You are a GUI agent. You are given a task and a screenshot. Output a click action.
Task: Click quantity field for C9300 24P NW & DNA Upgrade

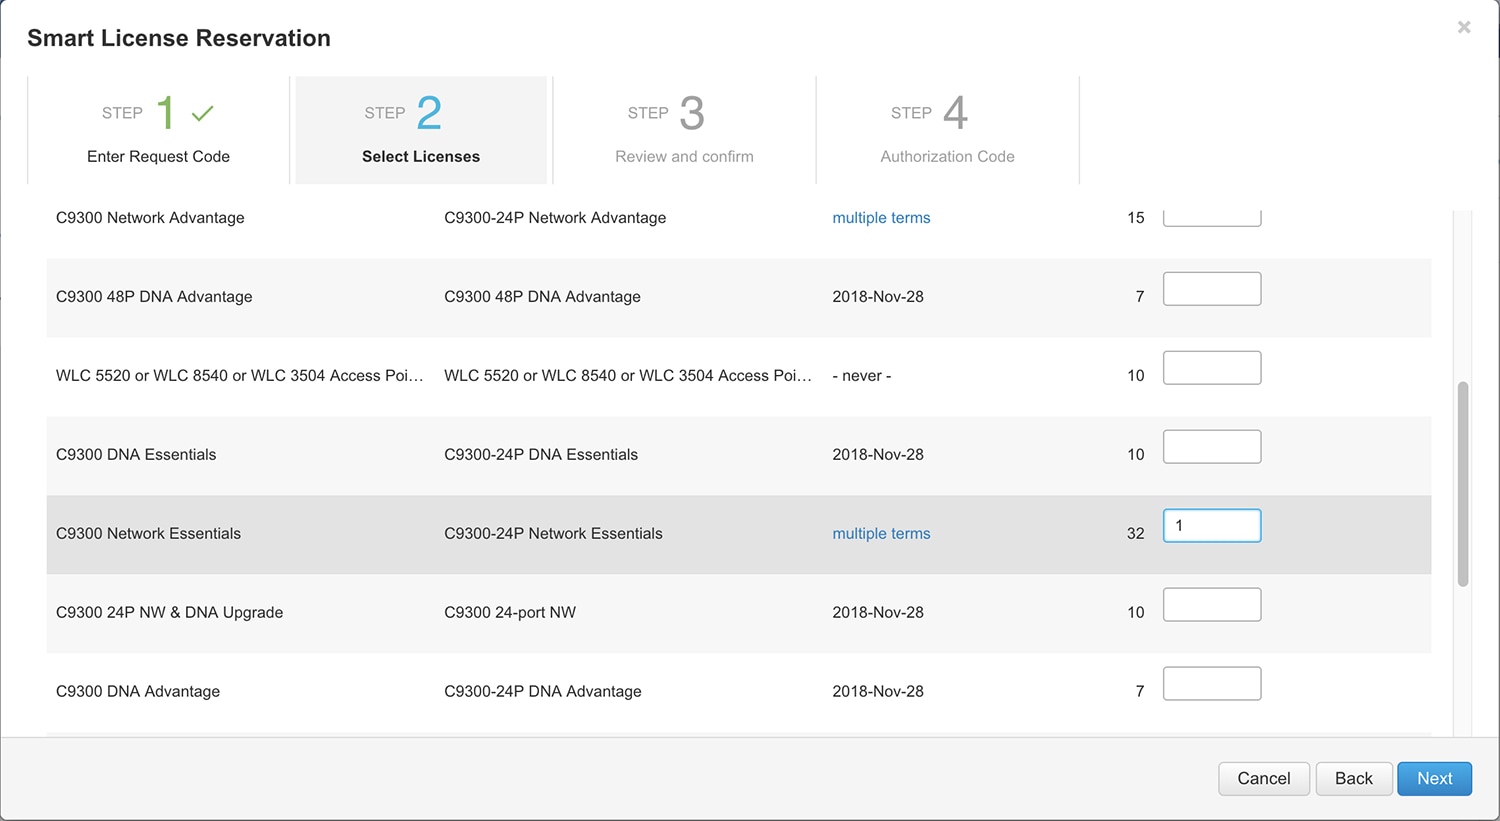click(1212, 605)
